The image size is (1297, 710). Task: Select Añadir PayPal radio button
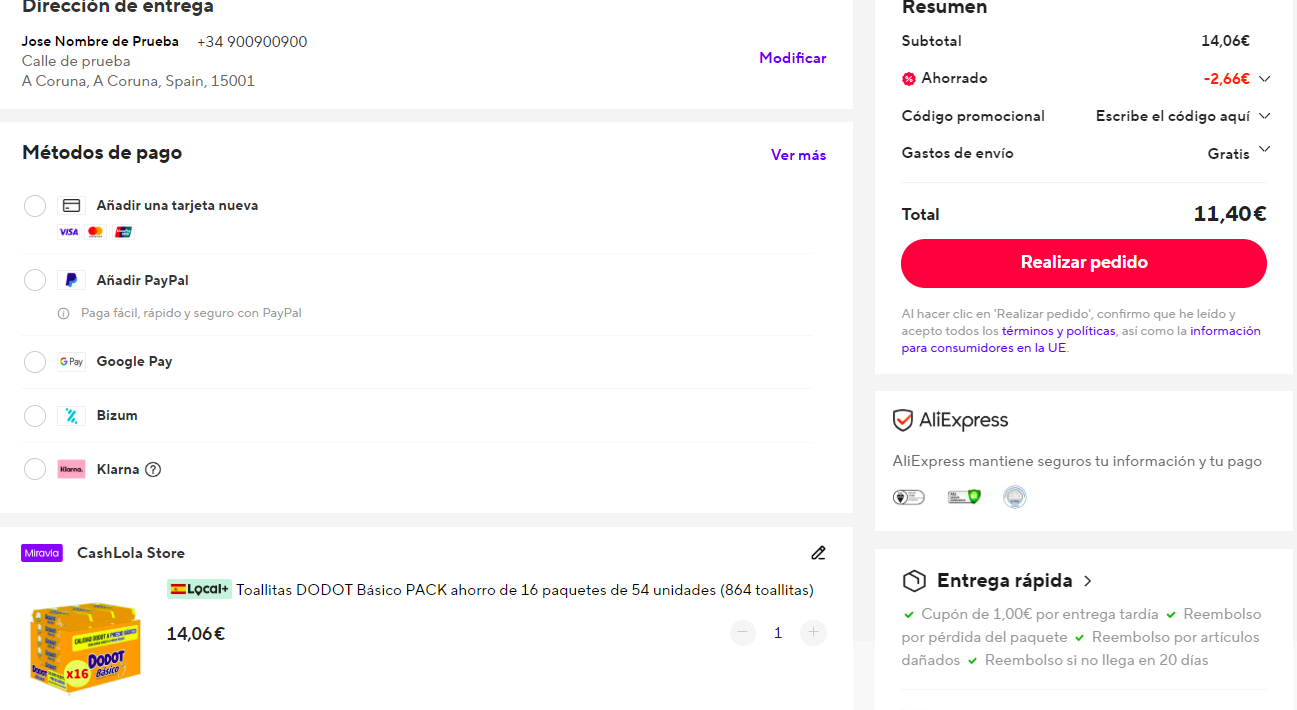pyautogui.click(x=35, y=280)
